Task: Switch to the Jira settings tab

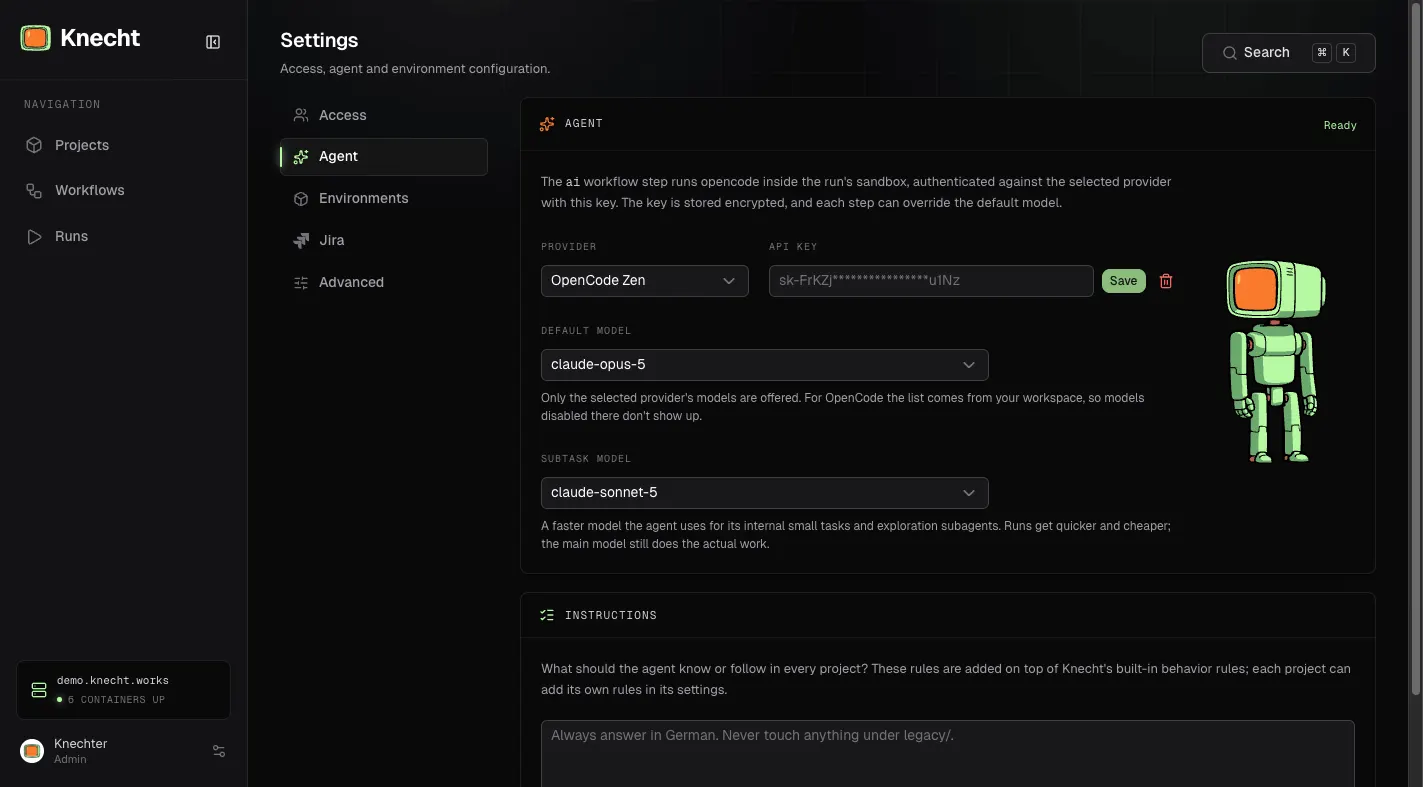Action: (x=384, y=241)
